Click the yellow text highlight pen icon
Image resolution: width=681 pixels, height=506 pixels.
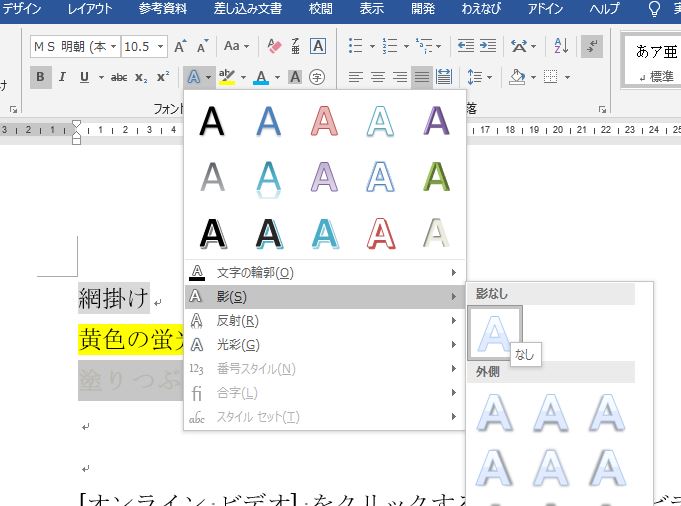pyautogui.click(x=227, y=77)
